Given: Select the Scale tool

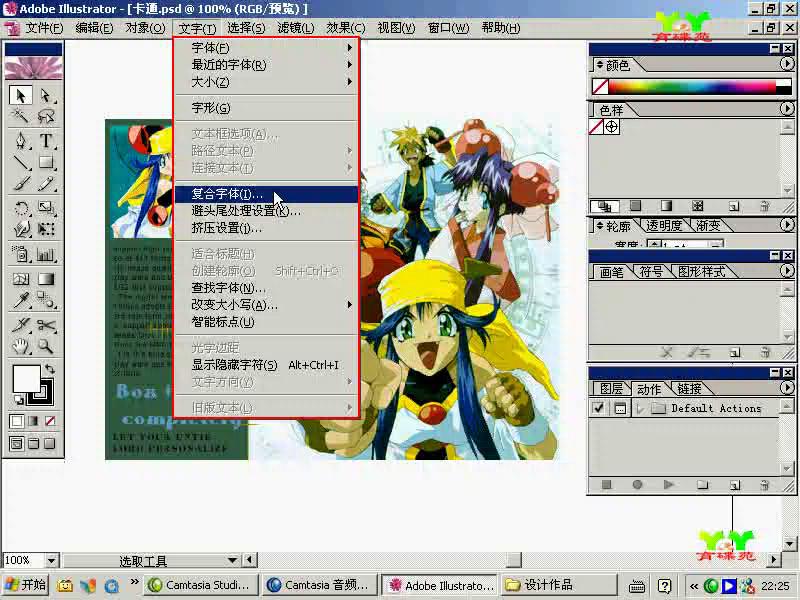Looking at the screenshot, I should click(46, 208).
